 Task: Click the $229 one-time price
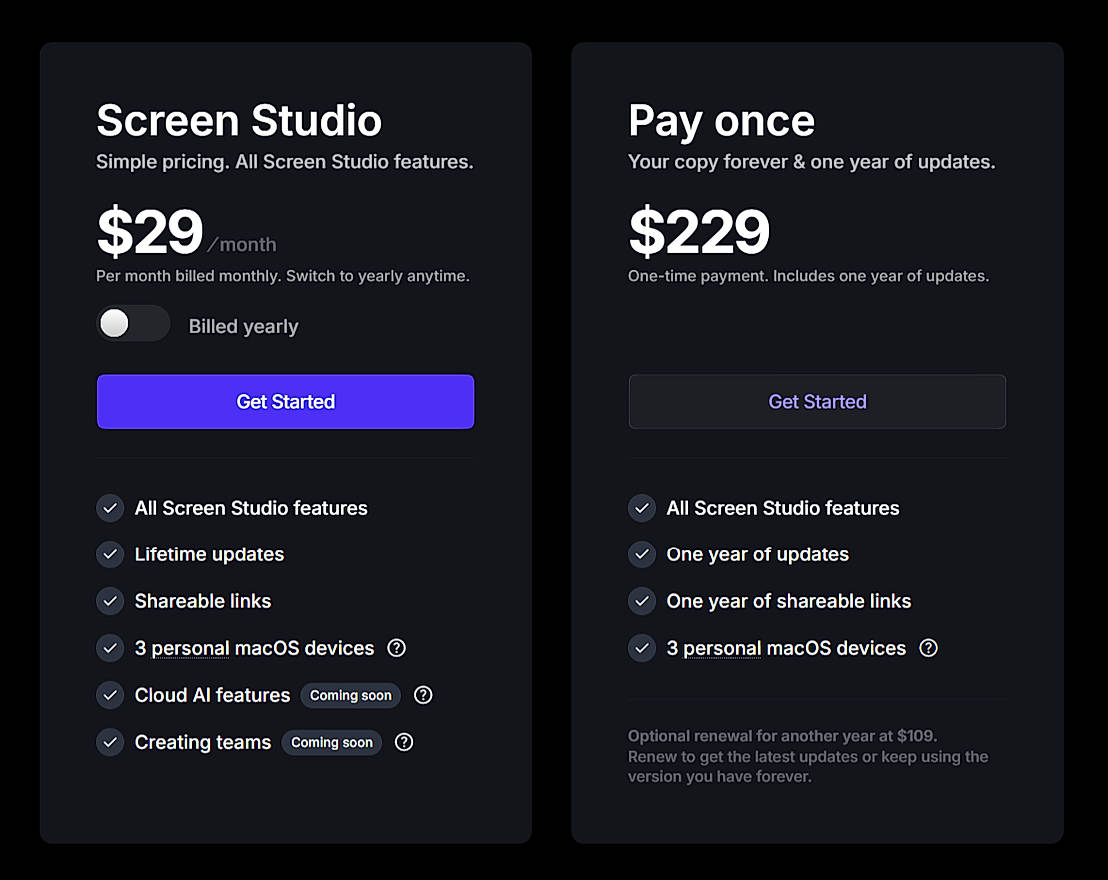click(699, 232)
